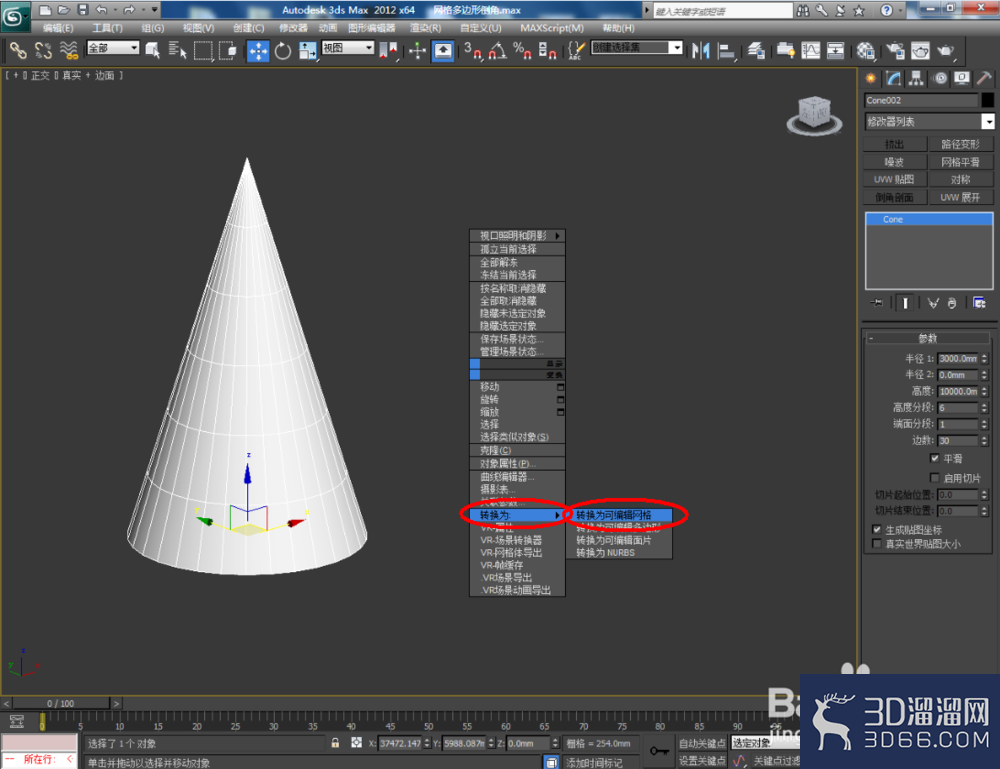Open the Select by Name list icon

pyautogui.click(x=177, y=50)
